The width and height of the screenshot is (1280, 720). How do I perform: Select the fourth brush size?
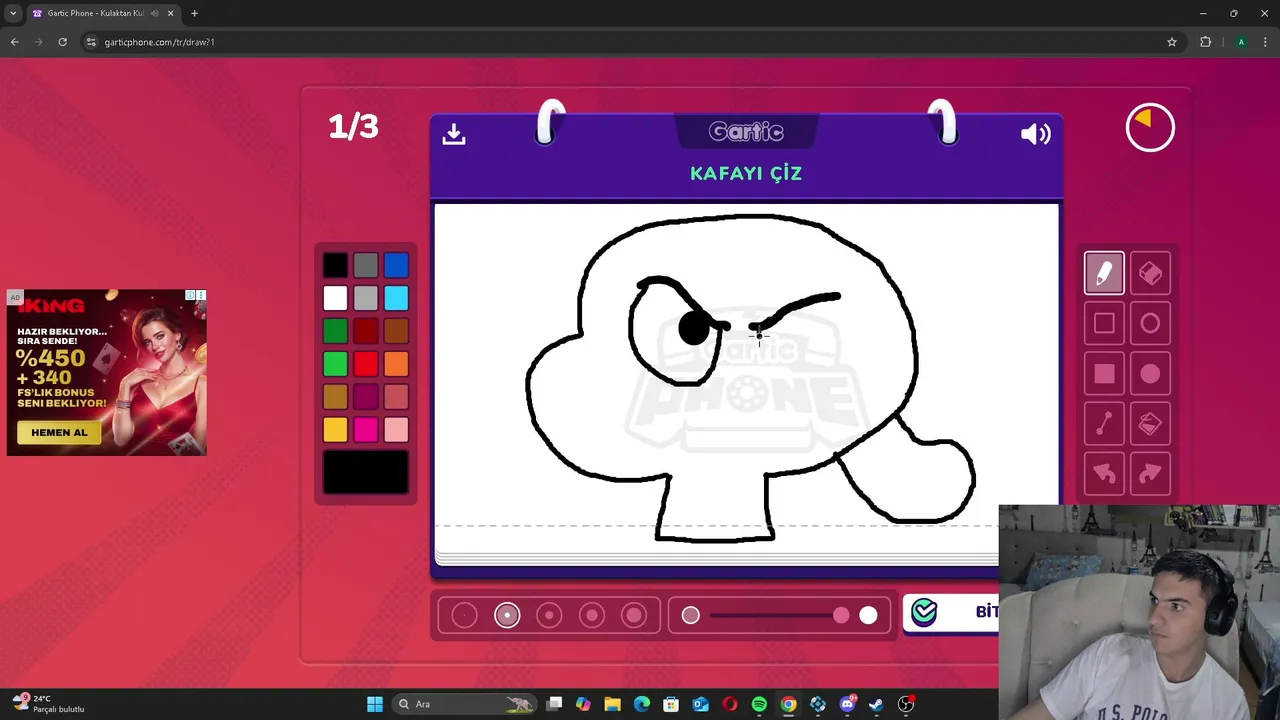[592, 615]
